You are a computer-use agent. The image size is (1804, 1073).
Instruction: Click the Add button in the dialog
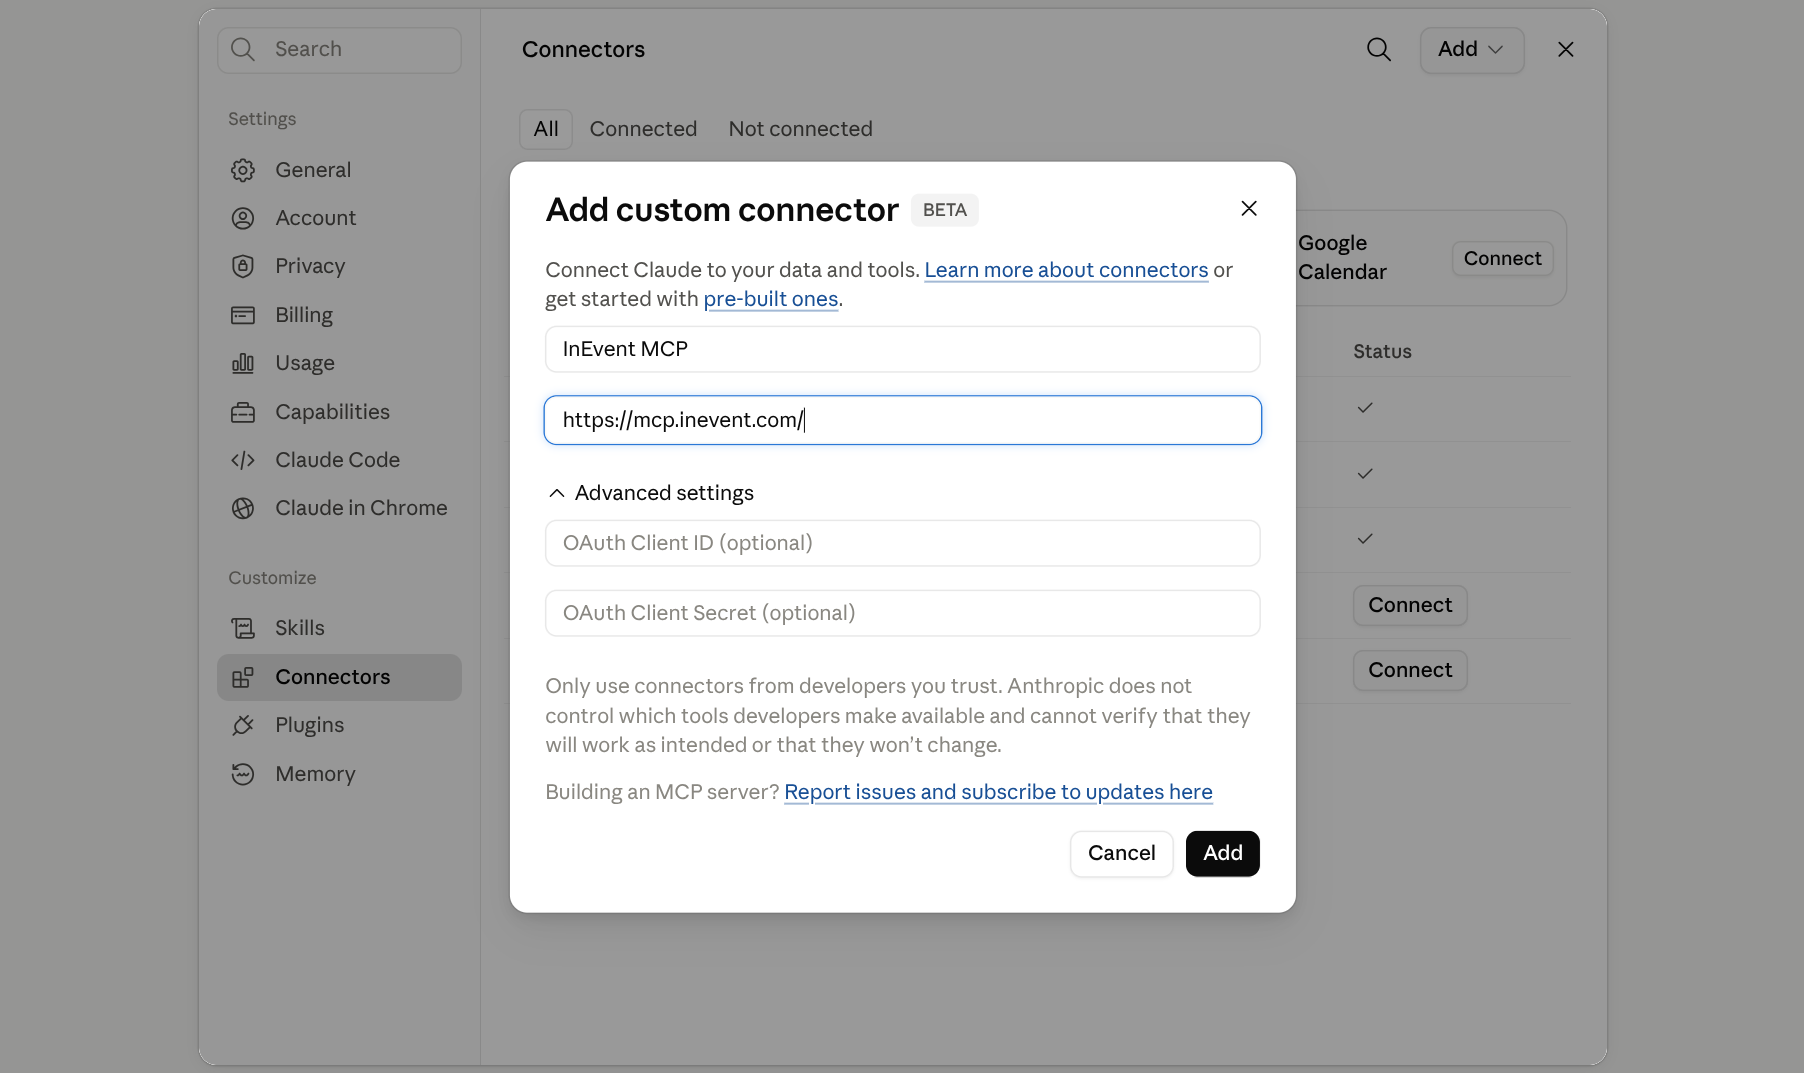(x=1222, y=853)
